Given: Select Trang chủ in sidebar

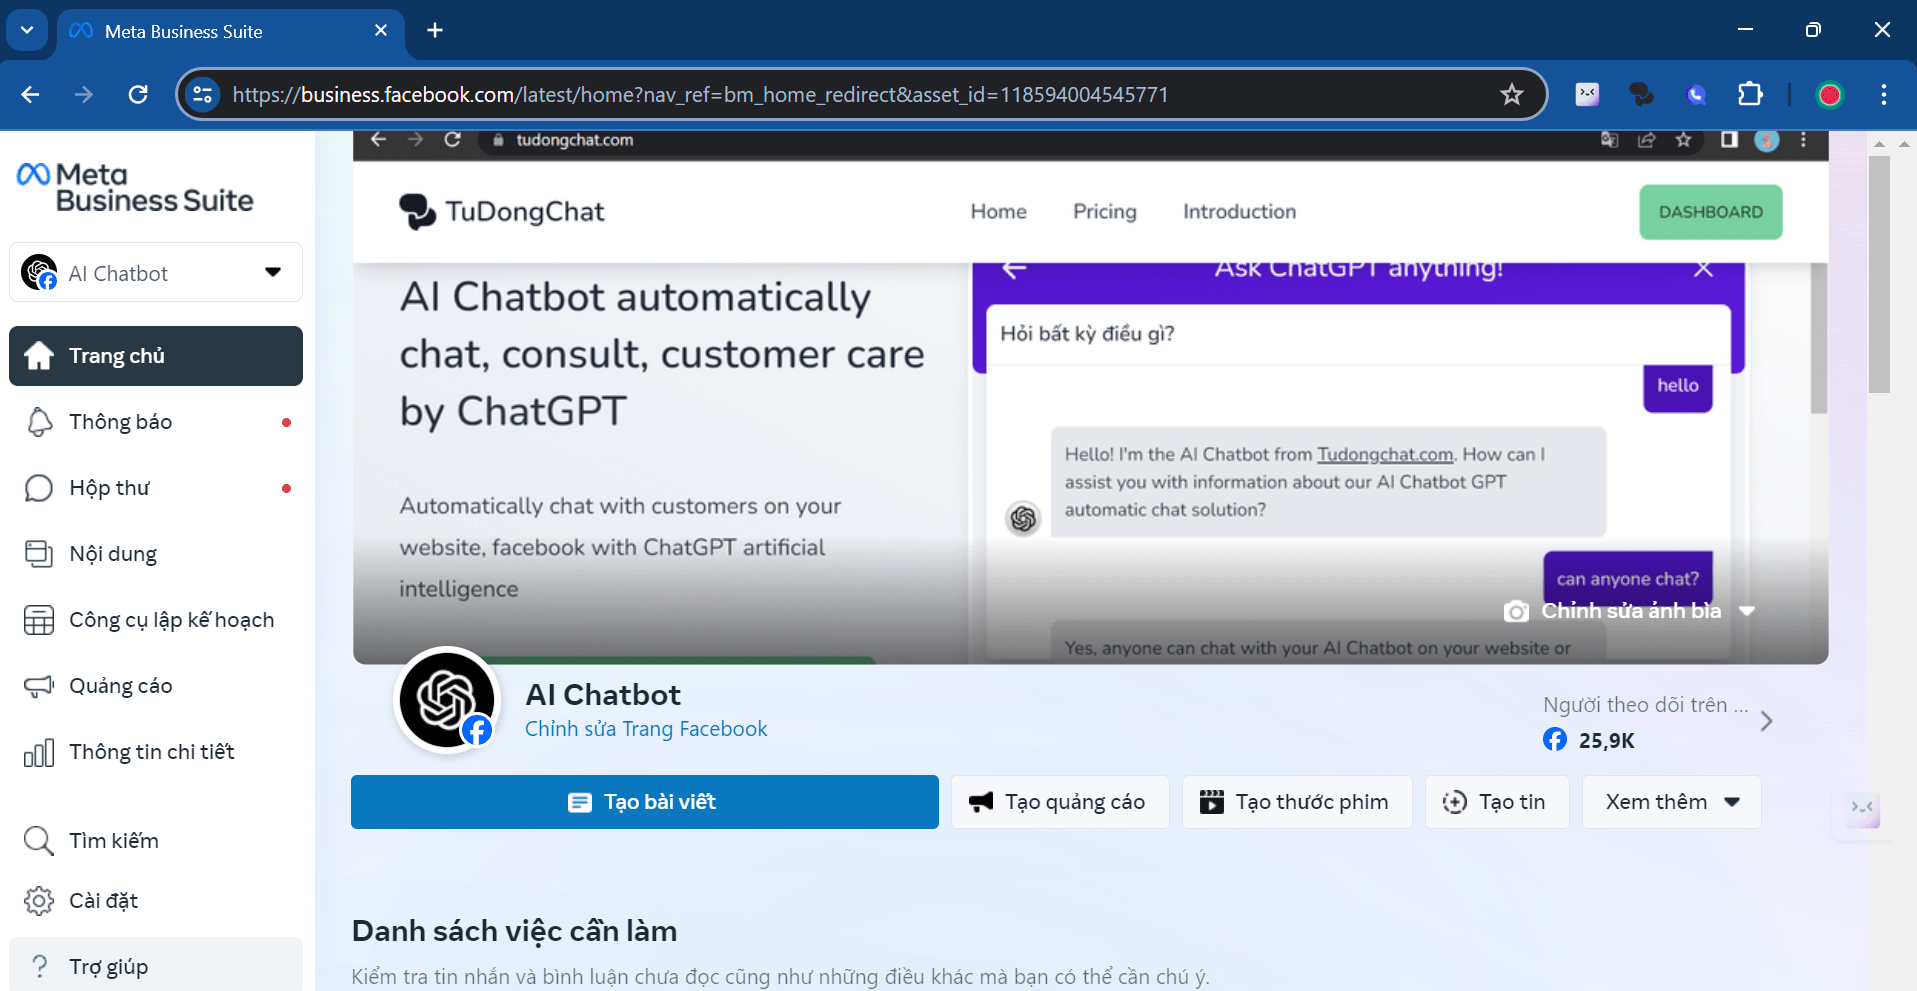Looking at the screenshot, I should pyautogui.click(x=156, y=356).
